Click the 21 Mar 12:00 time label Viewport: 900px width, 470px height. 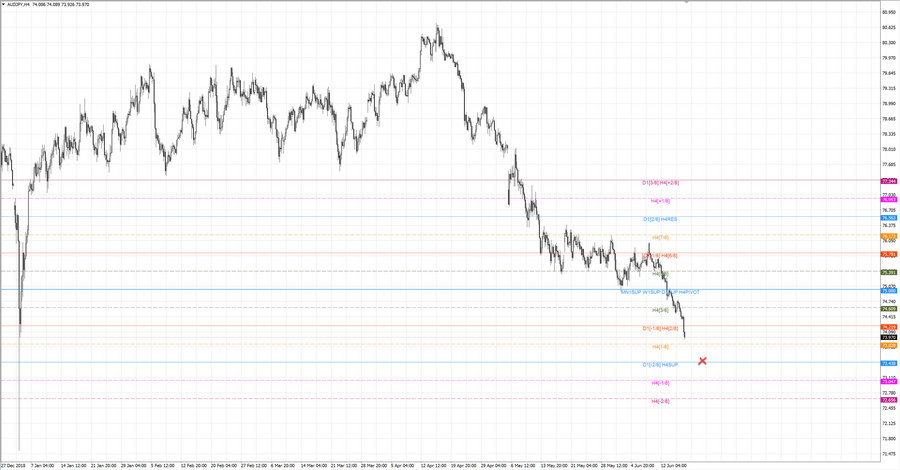344,465
